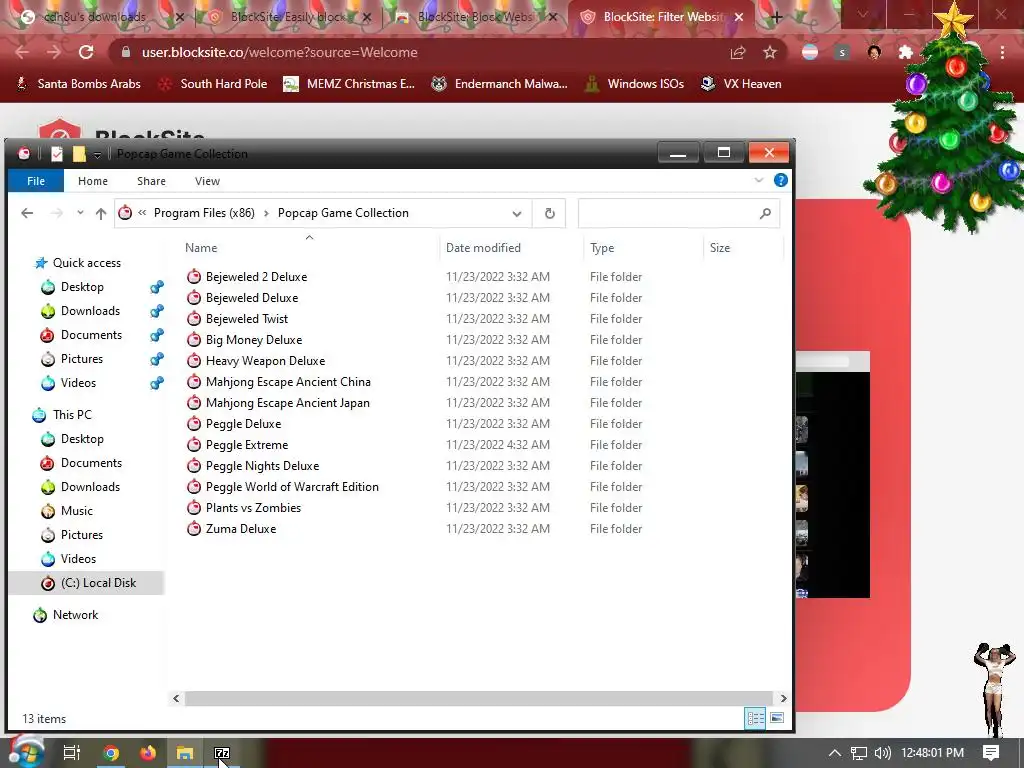This screenshot has width=1024, height=768.
Task: Select This PC in navigation pane
Action: tap(72, 415)
